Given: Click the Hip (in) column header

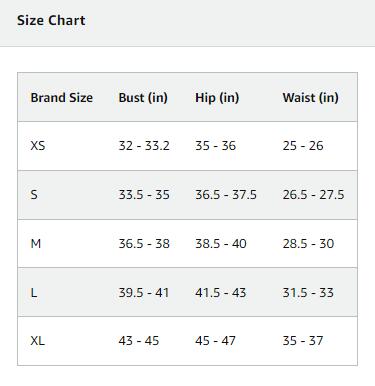Looking at the screenshot, I should (217, 97).
